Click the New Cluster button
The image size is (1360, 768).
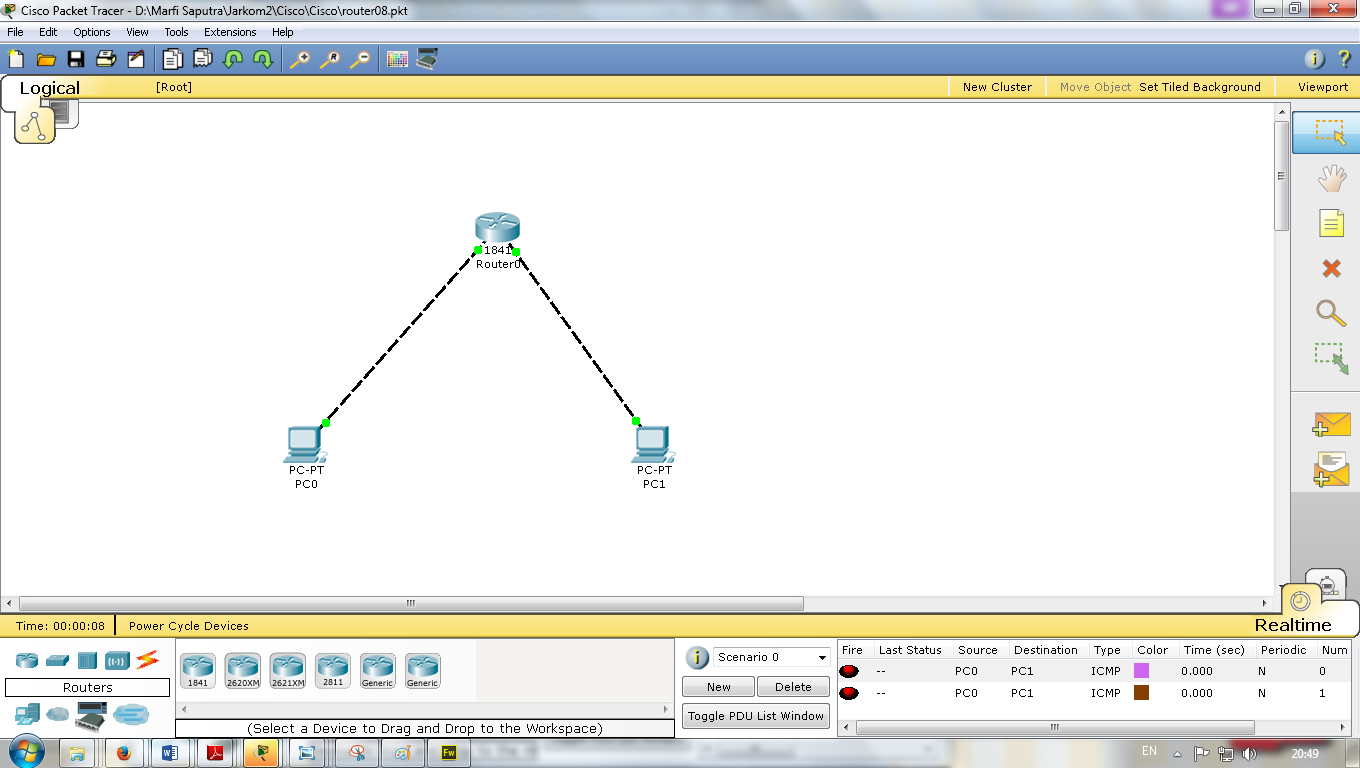[x=997, y=87]
